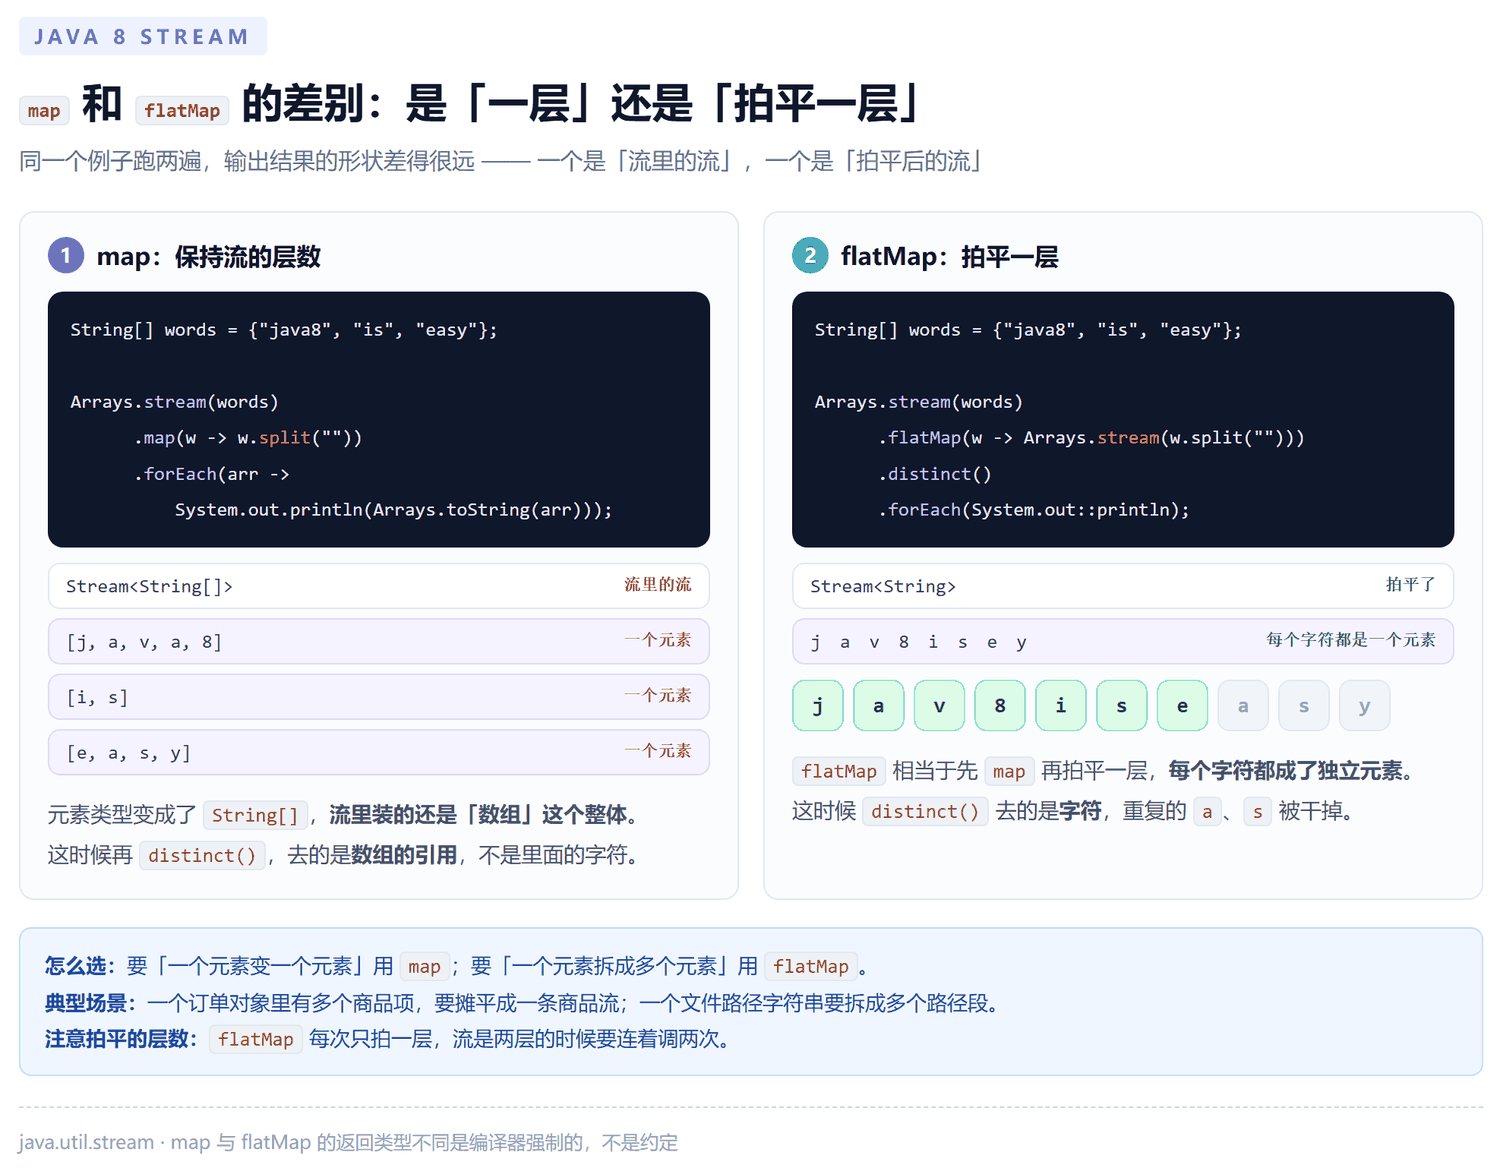Select the "[e, a, s, y]" output row
Screen dimensions: 1500x1171
[379, 752]
